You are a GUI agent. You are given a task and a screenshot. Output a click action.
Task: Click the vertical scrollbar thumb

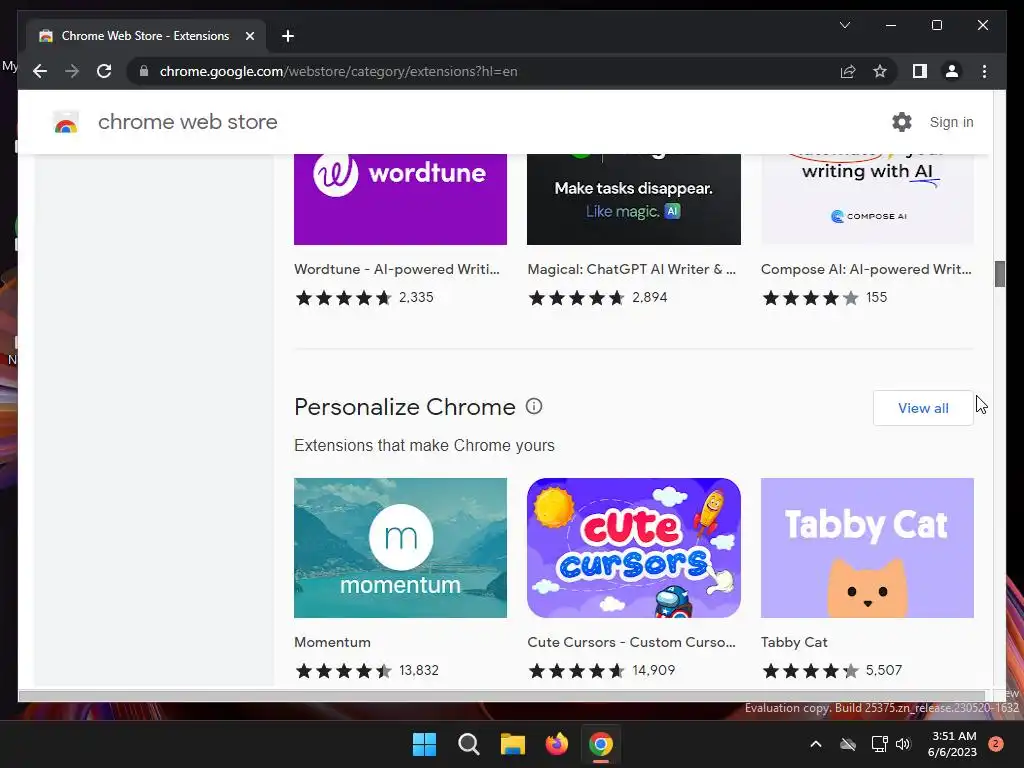pyautogui.click(x=1000, y=274)
